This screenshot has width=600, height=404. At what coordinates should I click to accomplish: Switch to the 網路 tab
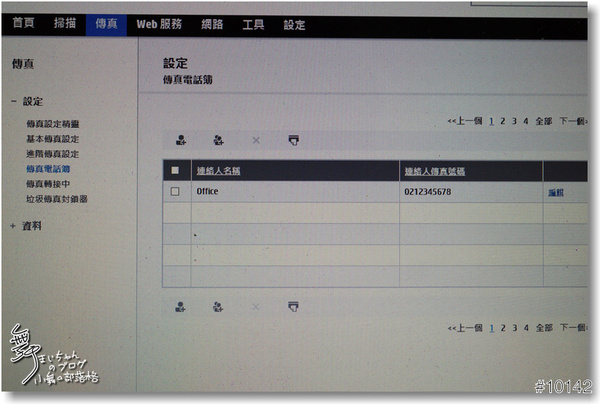coord(212,24)
